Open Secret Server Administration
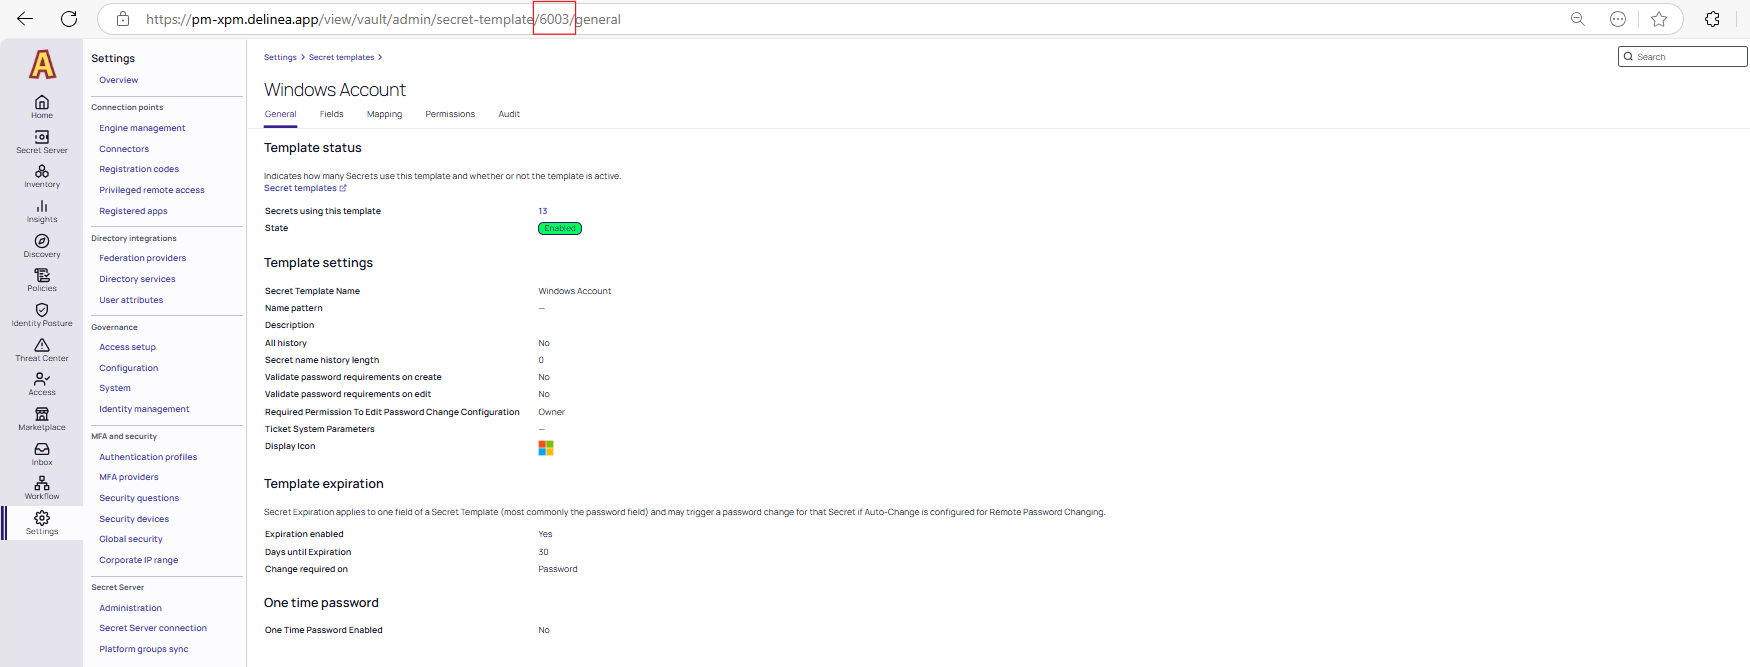 130,608
